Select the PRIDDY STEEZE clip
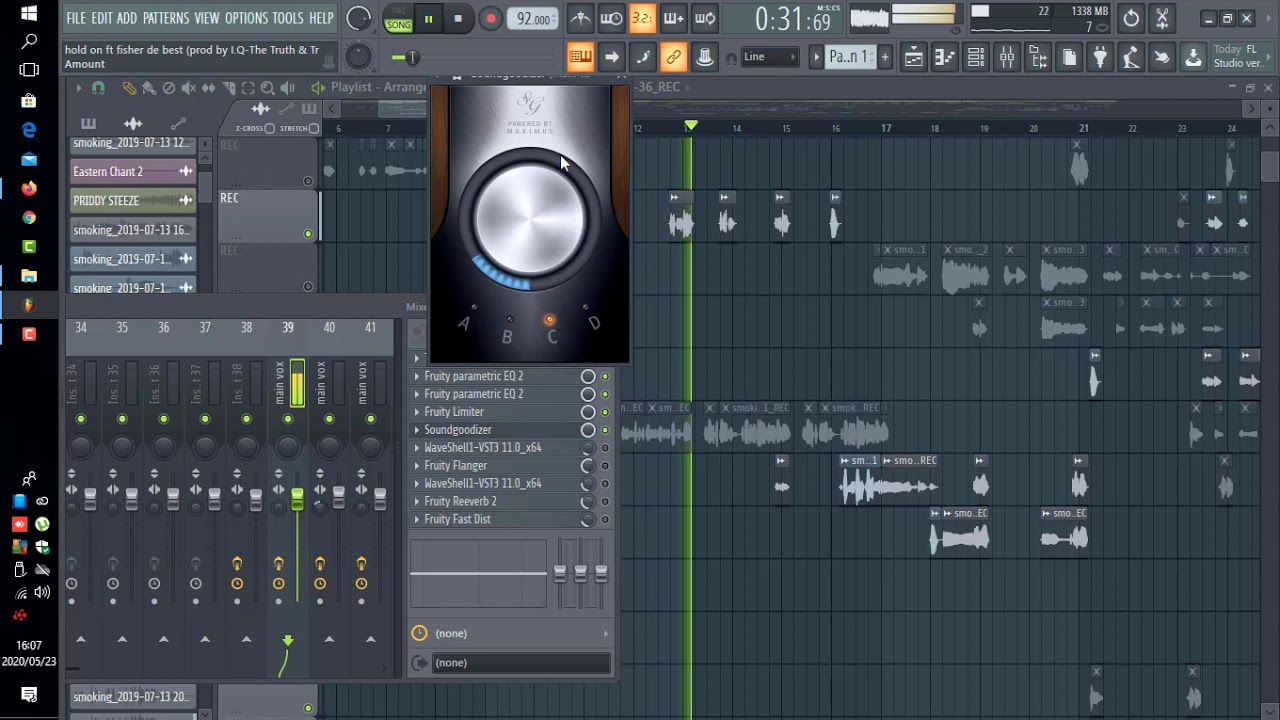 point(133,201)
